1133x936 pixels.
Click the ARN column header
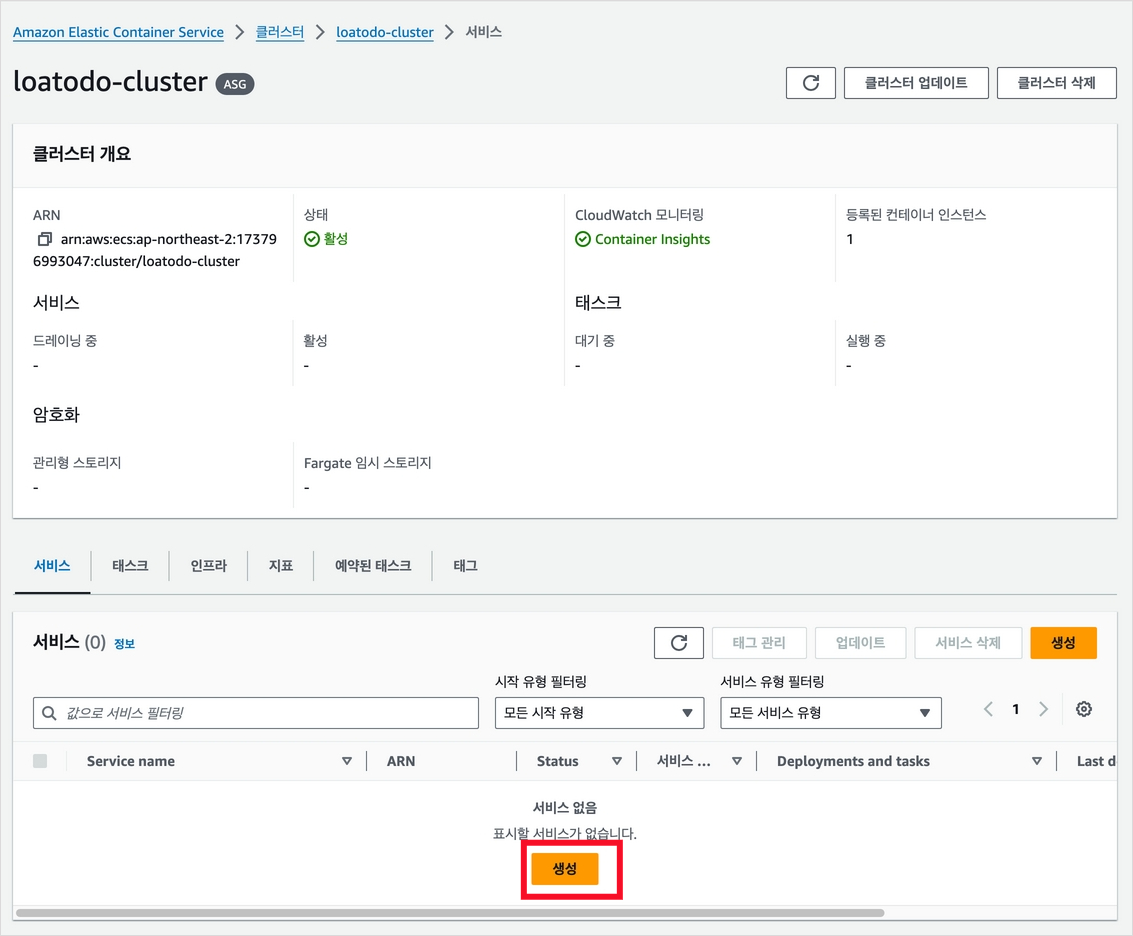pyautogui.click(x=401, y=761)
